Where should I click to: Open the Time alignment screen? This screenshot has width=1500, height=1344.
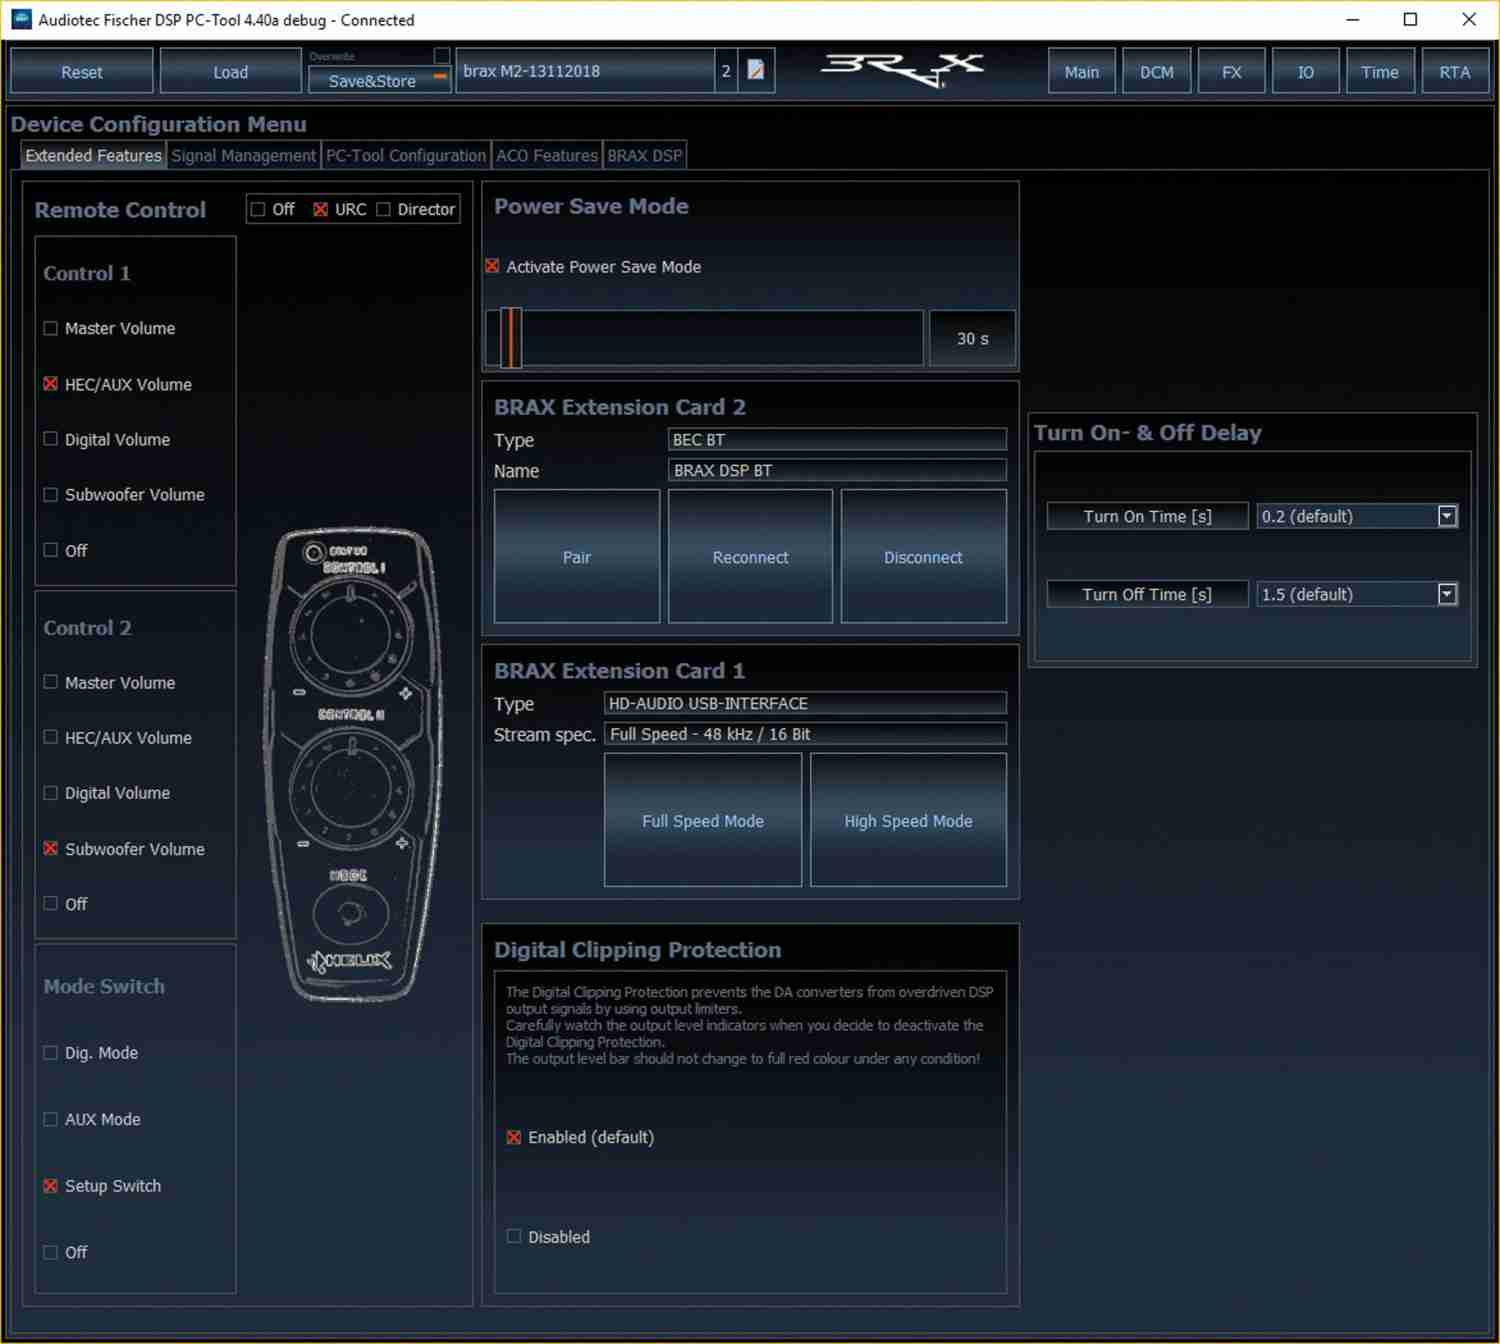tap(1380, 71)
